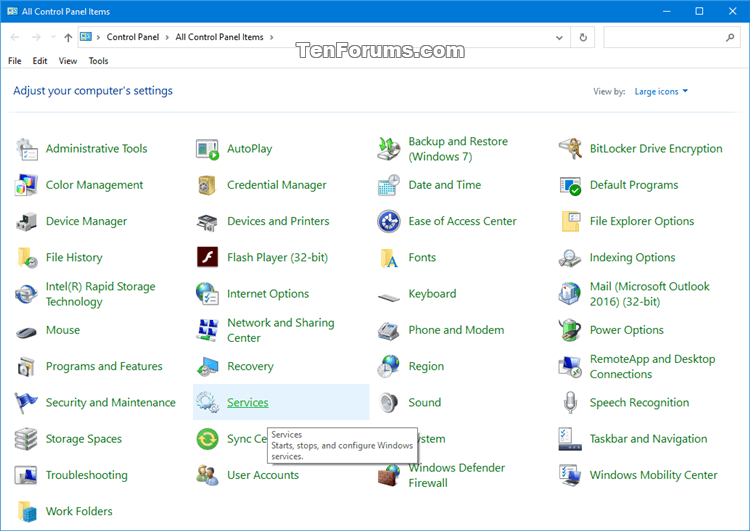Click the Devices and Printers icon
The height and width of the screenshot is (531, 750).
point(208,221)
